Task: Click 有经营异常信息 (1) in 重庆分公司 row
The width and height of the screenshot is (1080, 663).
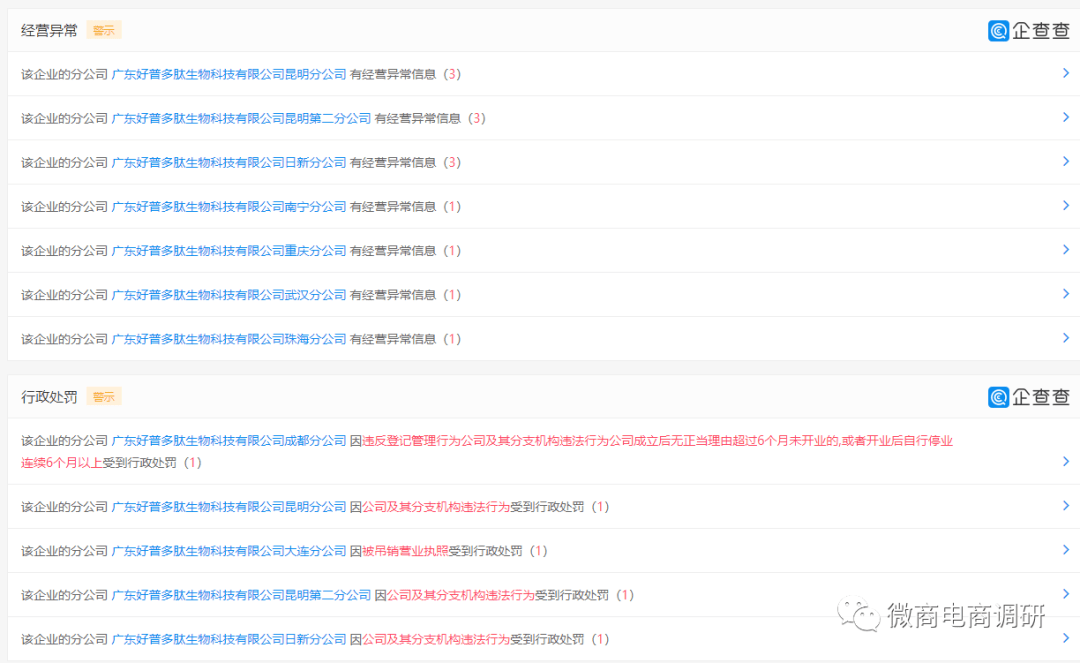Action: (406, 250)
